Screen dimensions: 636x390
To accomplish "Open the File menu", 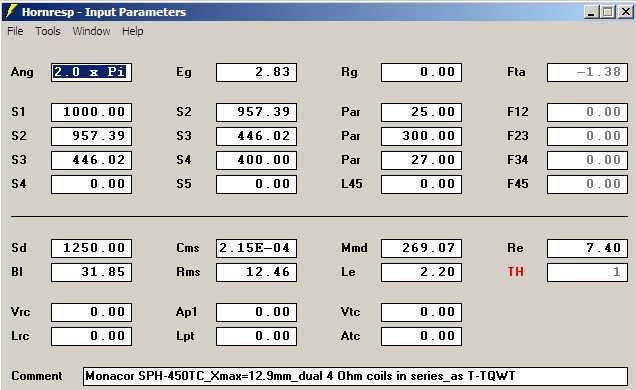I will tap(15, 31).
